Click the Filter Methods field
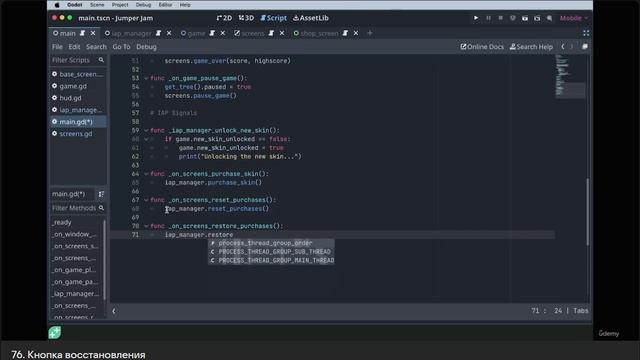Viewport: 640px width, 360px height. tap(78, 208)
